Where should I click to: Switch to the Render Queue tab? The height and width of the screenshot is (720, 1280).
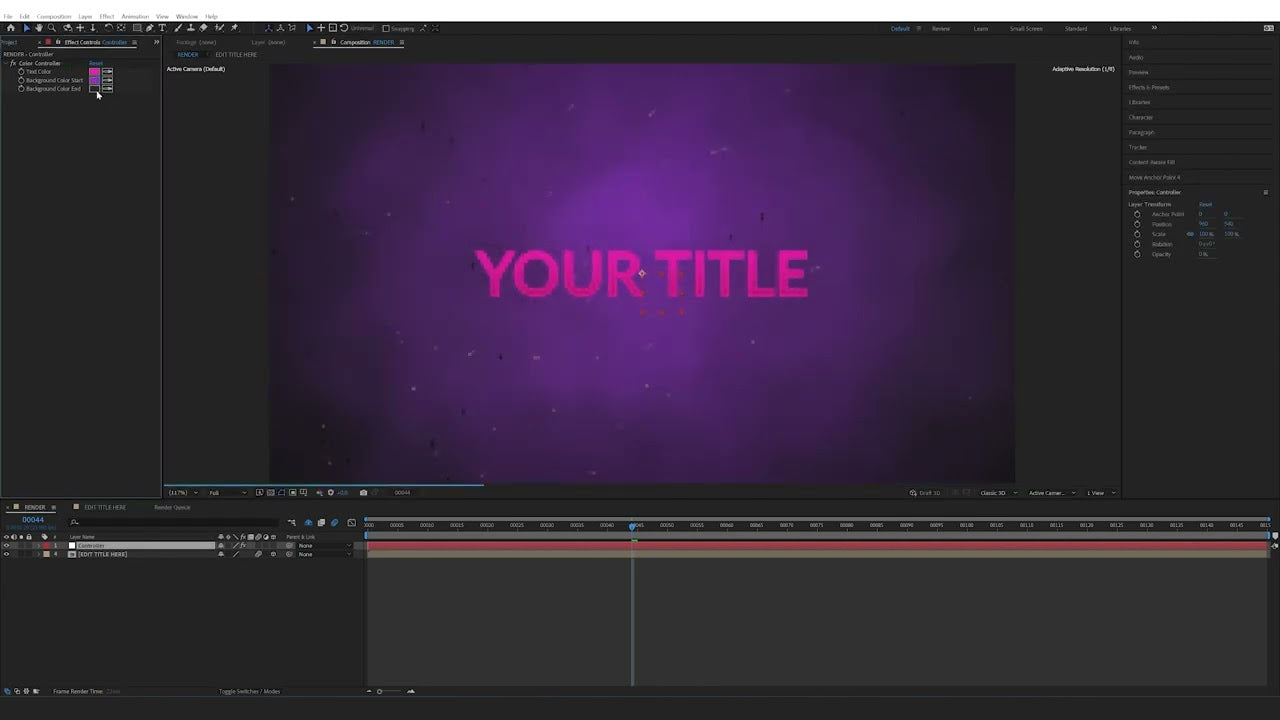tap(172, 507)
